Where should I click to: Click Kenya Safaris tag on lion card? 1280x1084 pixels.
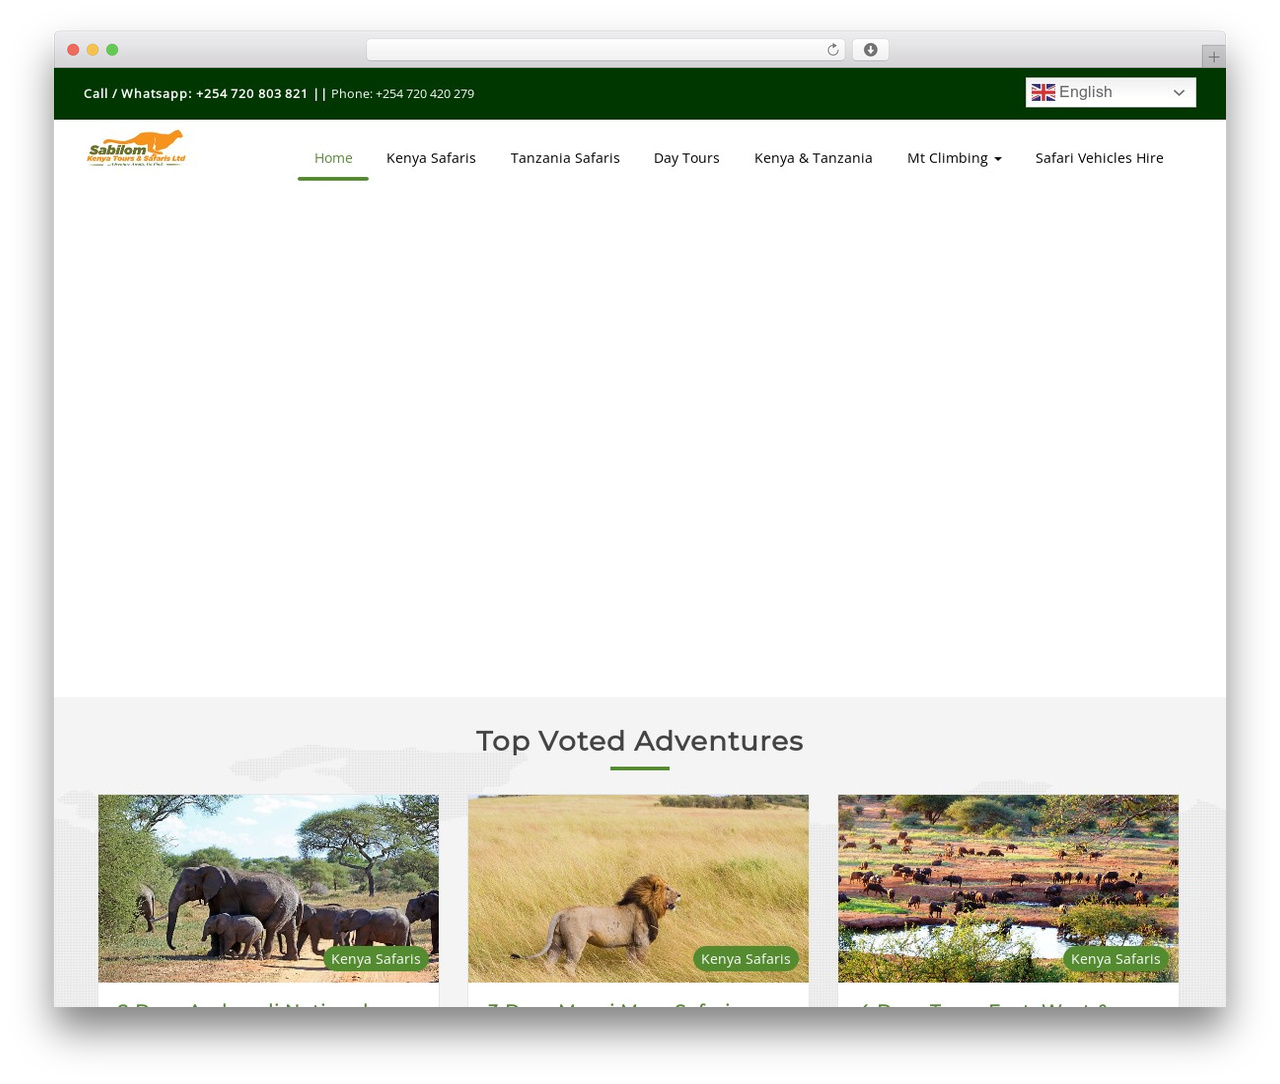click(x=746, y=959)
